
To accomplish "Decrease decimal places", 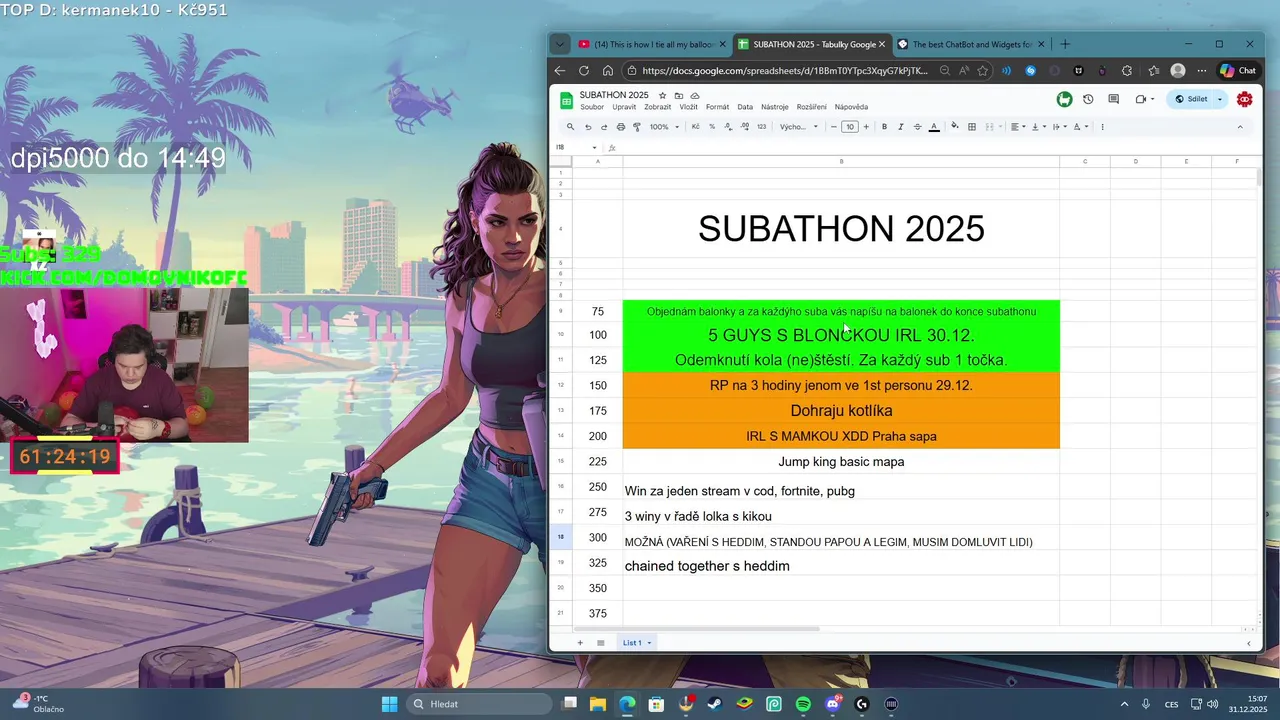I will coord(728,127).
